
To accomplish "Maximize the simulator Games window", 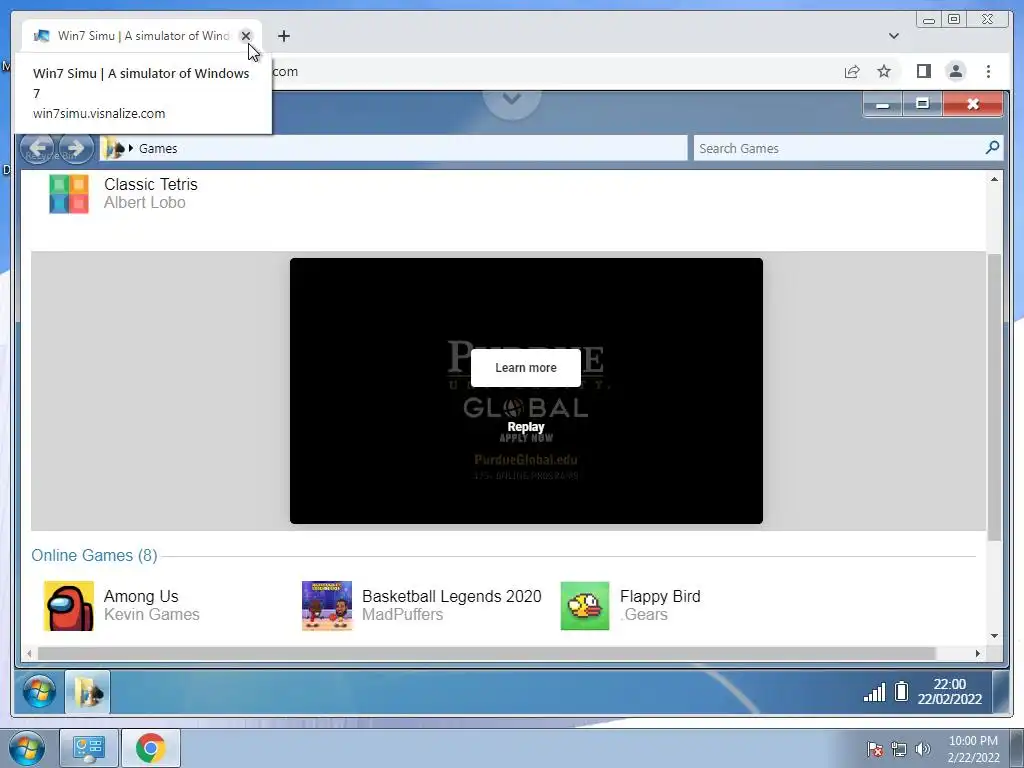I will point(922,104).
